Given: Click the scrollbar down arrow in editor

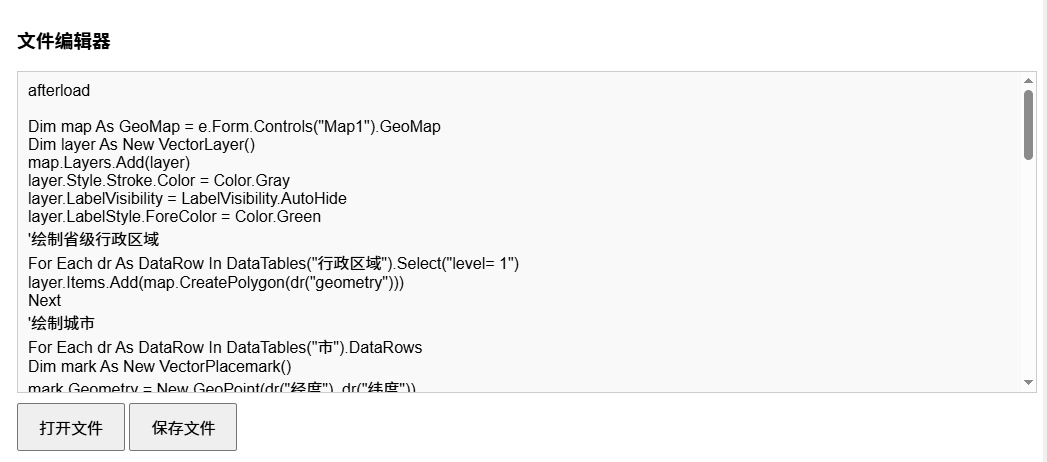Looking at the screenshot, I should tap(1029, 382).
